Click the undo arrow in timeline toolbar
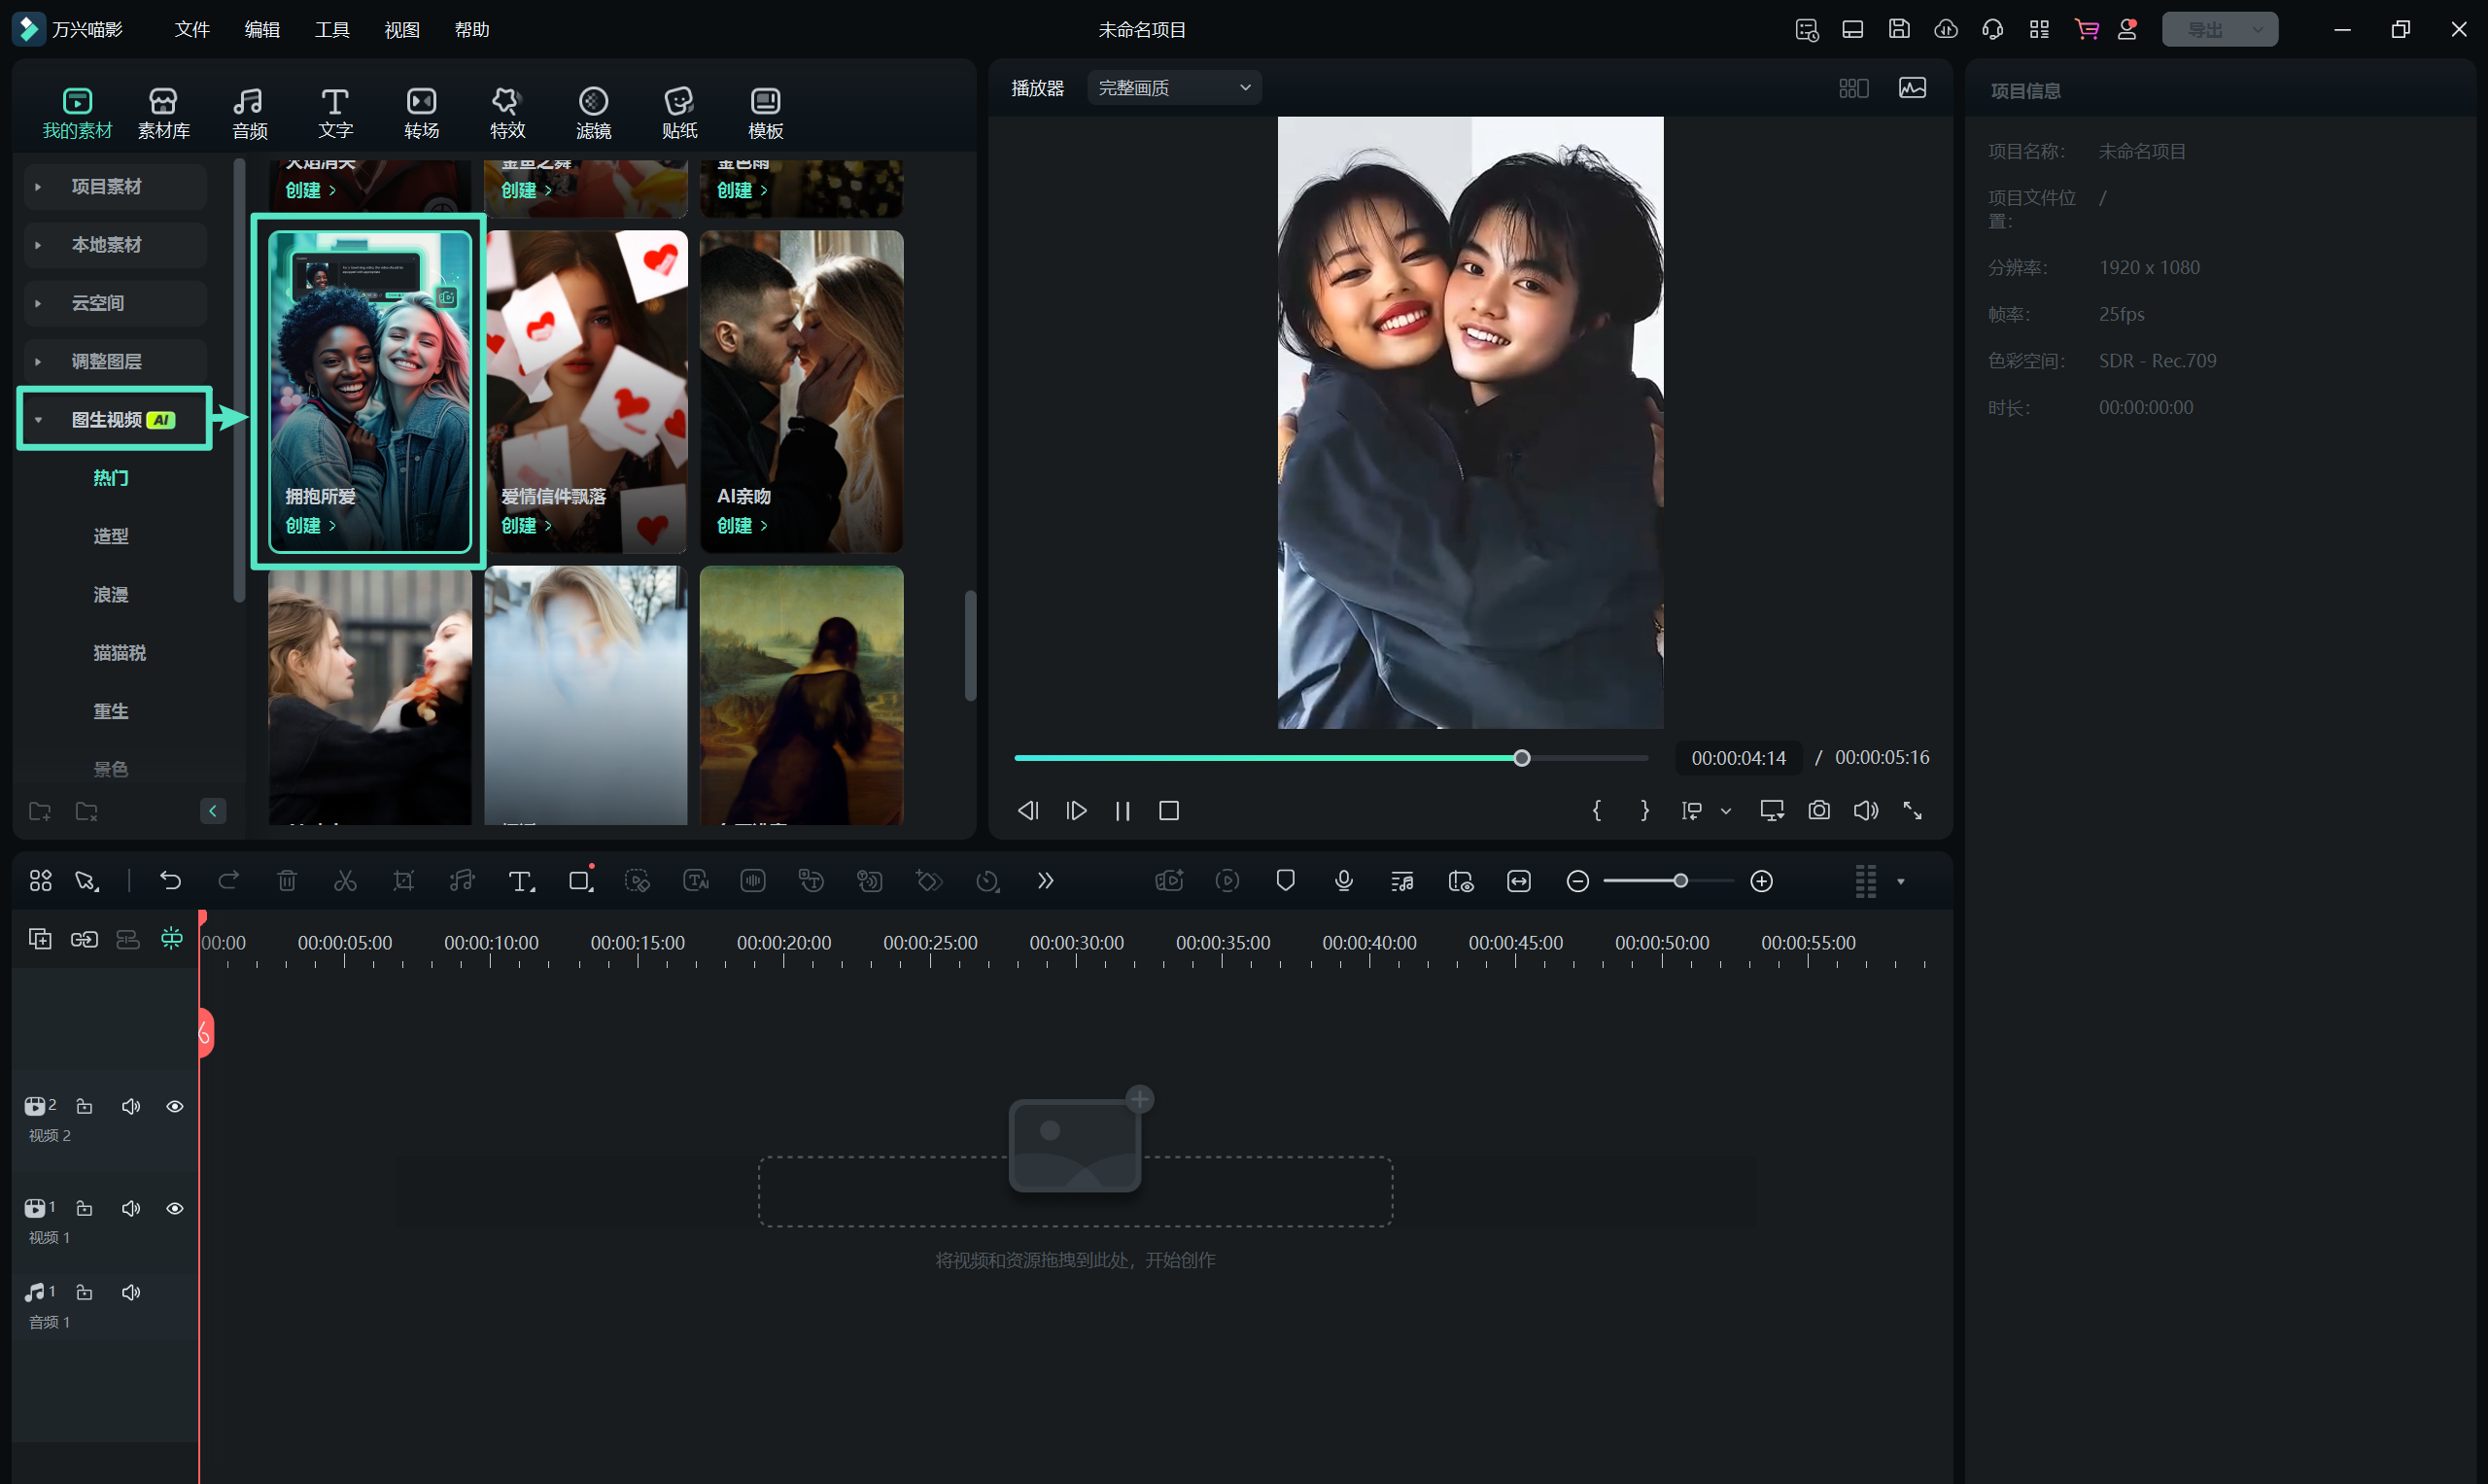2488x1484 pixels. pos(170,880)
